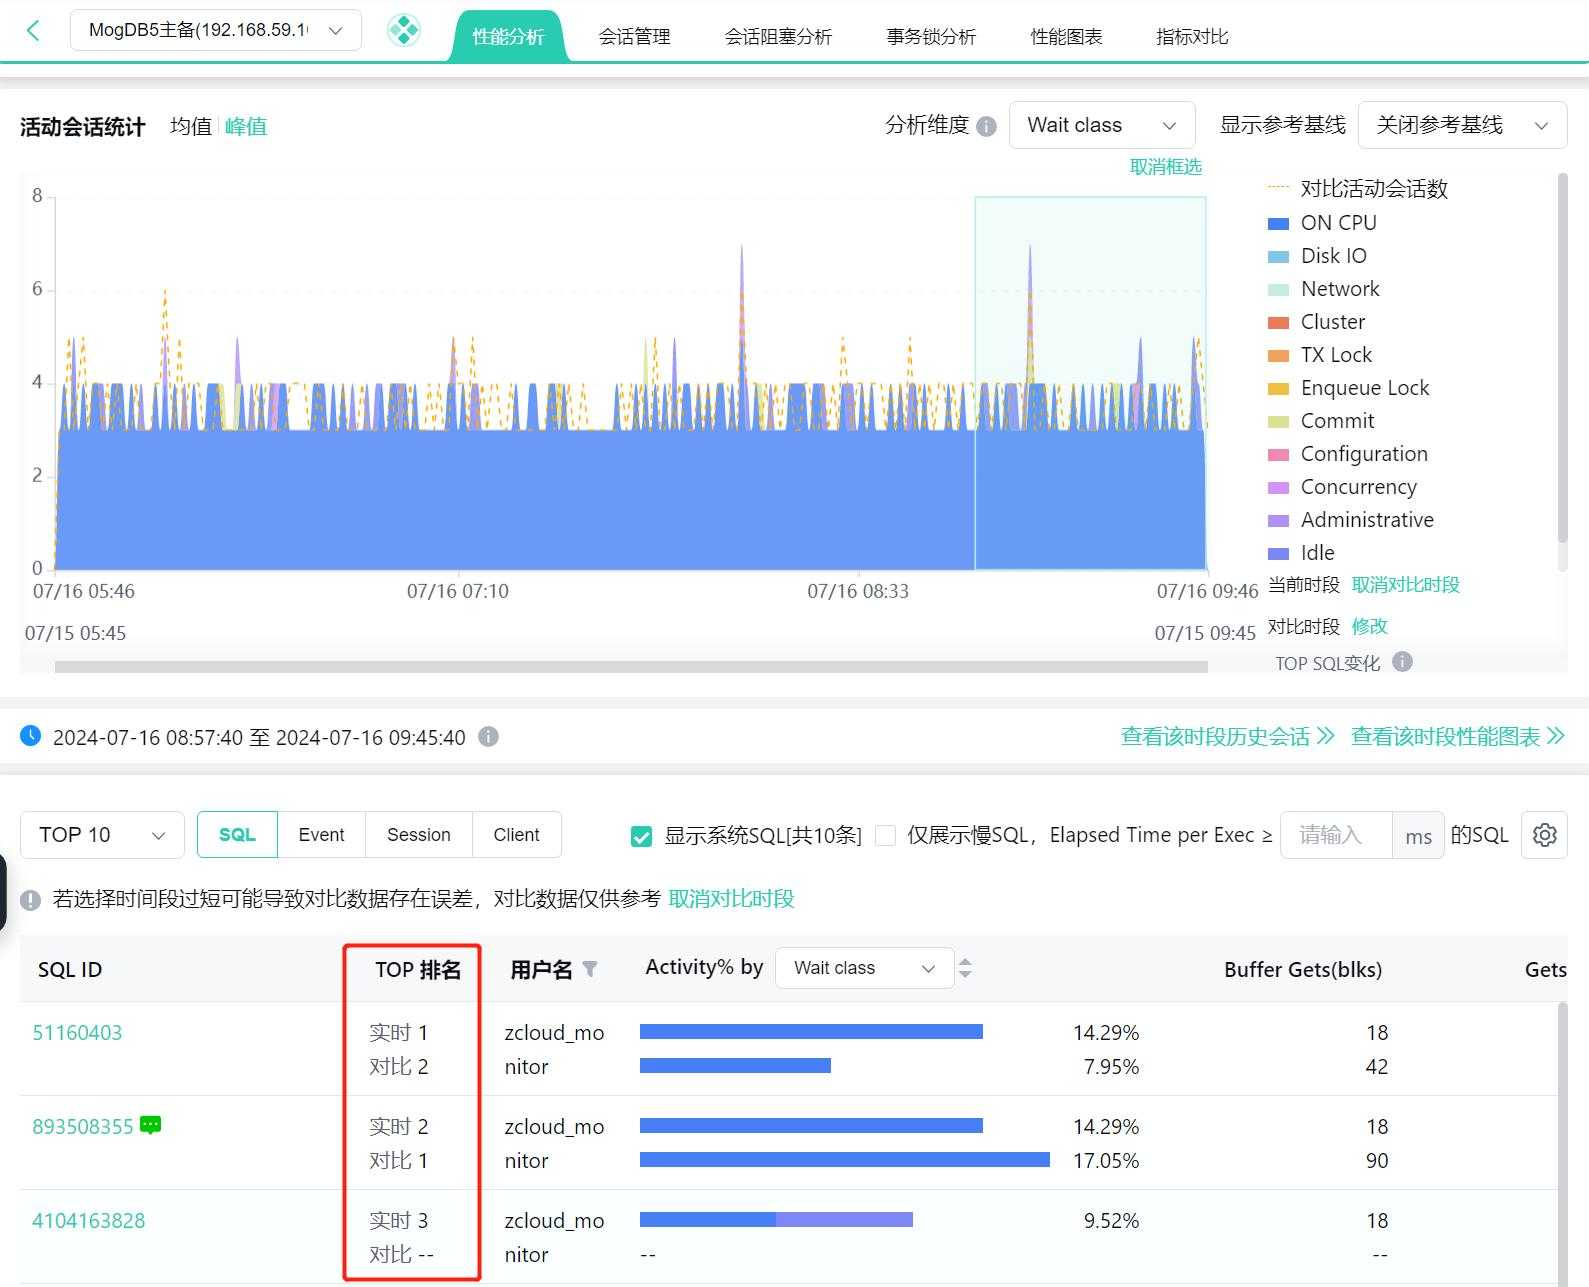Open the TOP 10 dropdown

102,835
